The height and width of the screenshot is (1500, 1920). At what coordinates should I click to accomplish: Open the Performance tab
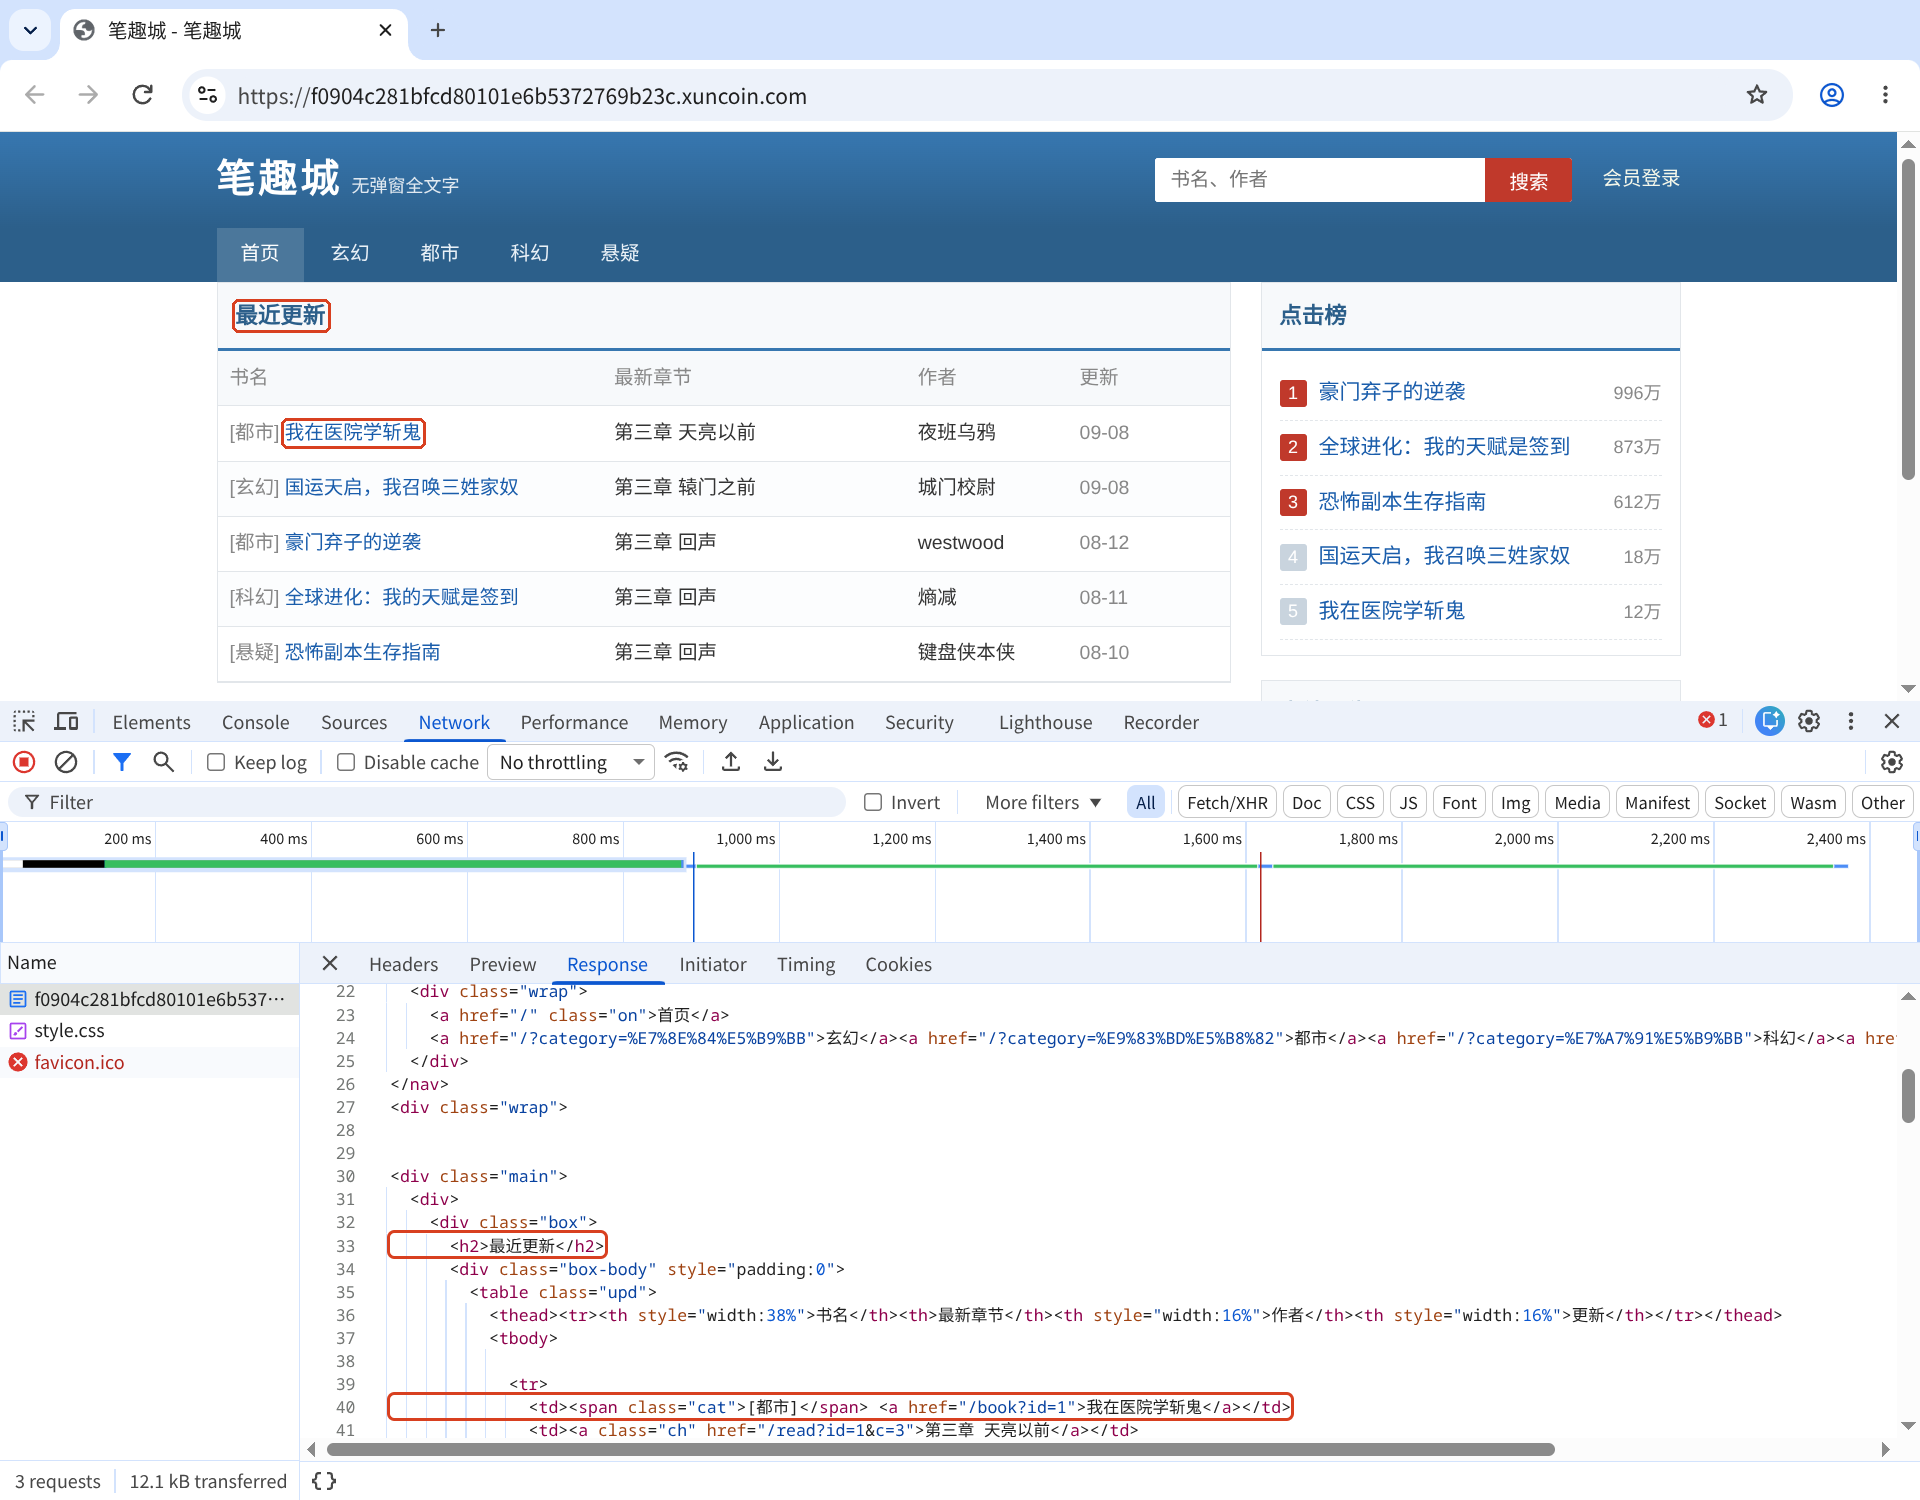coord(574,722)
